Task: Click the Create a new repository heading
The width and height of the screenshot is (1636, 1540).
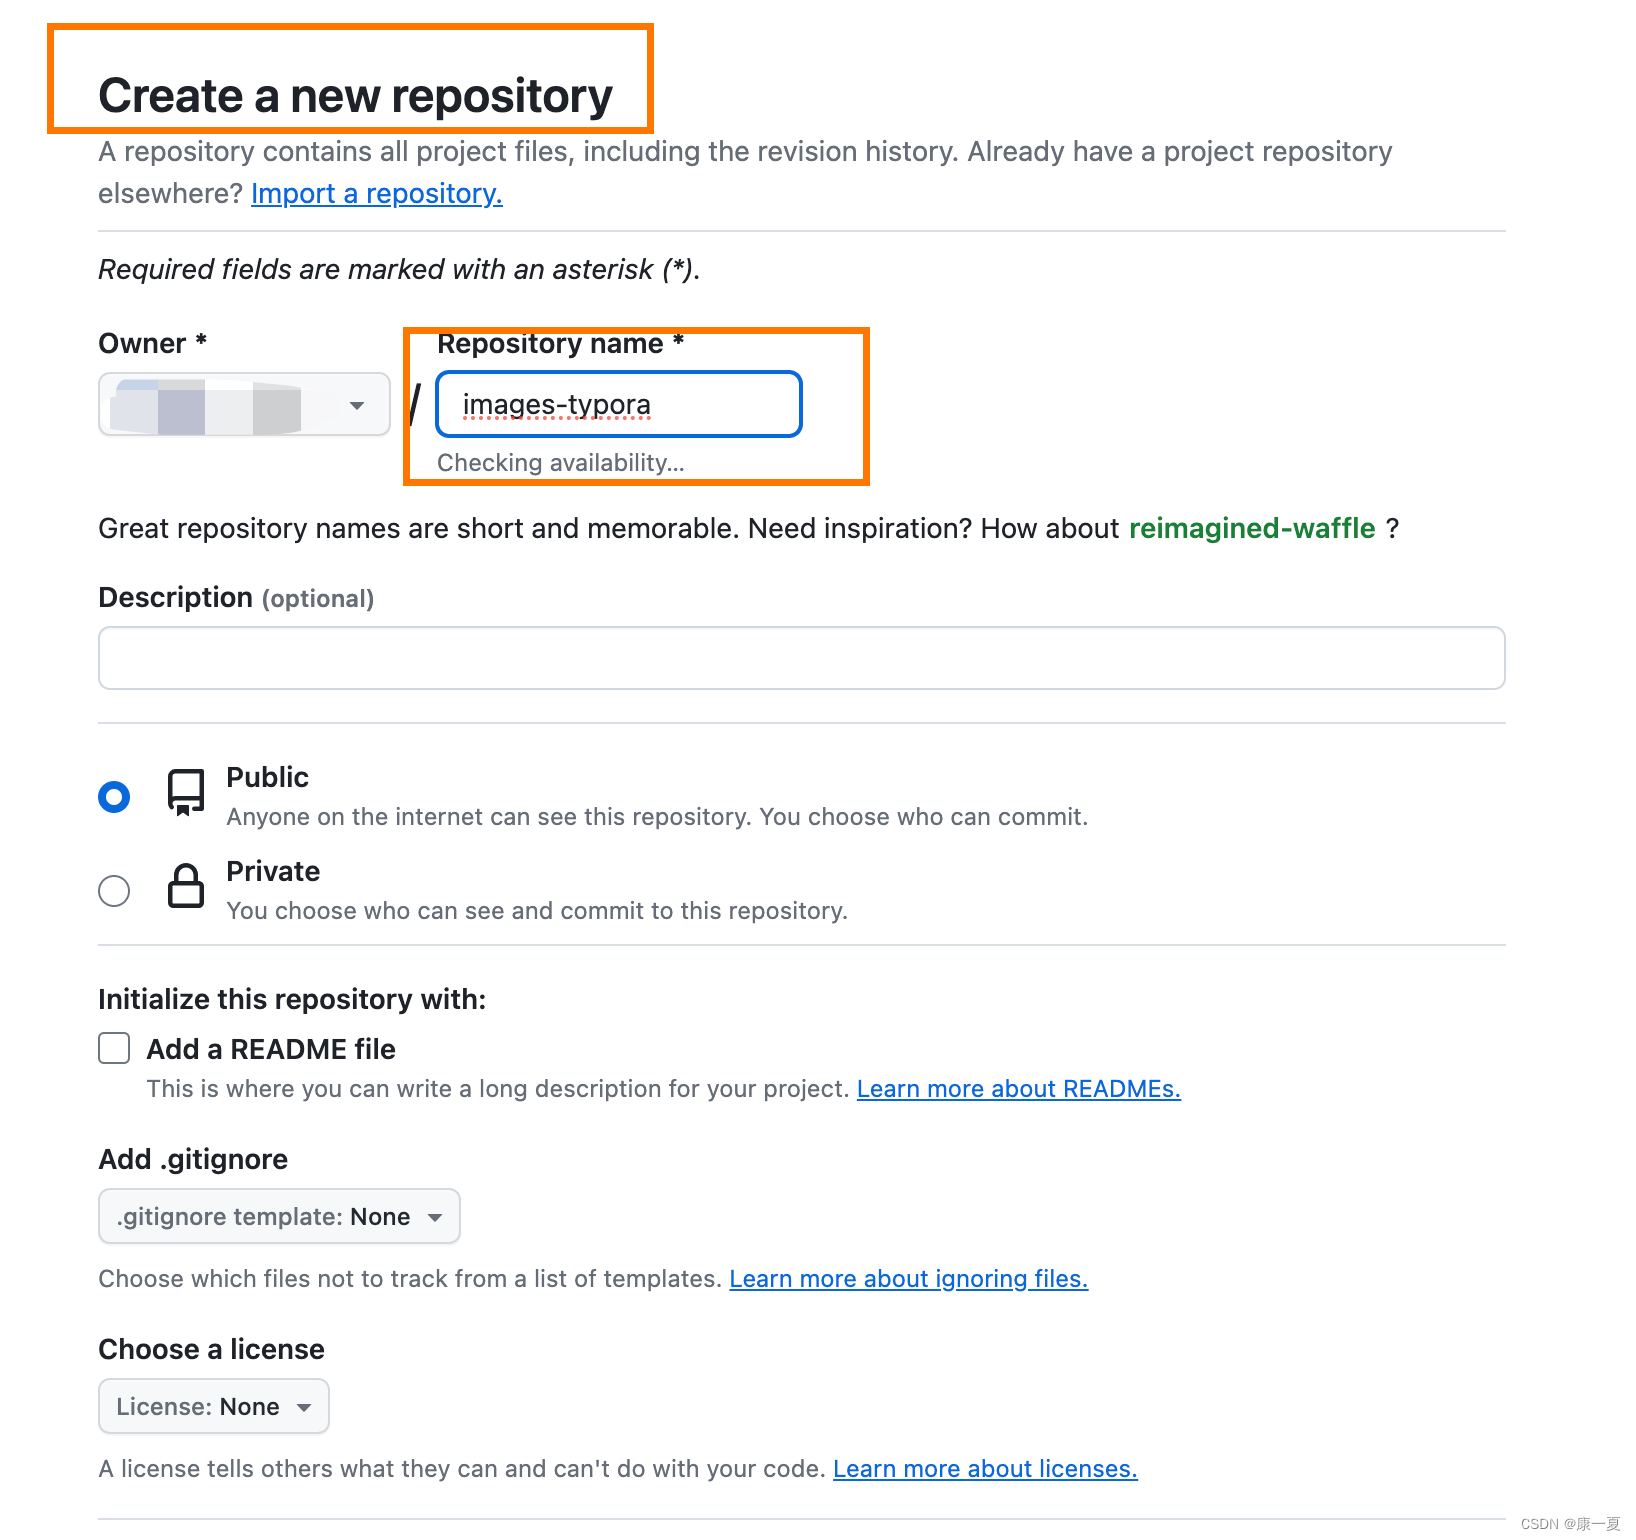Action: [x=355, y=96]
